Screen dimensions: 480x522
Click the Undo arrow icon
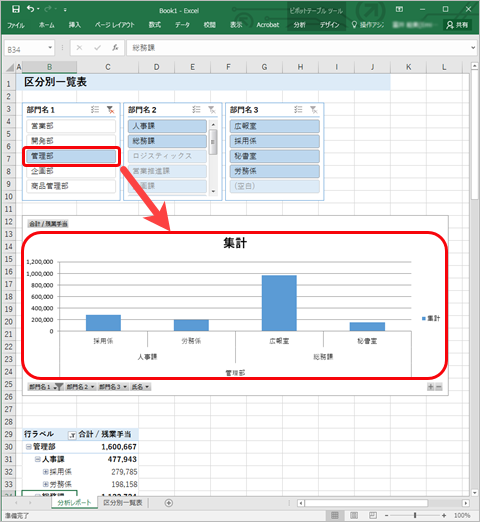(x=30, y=9)
